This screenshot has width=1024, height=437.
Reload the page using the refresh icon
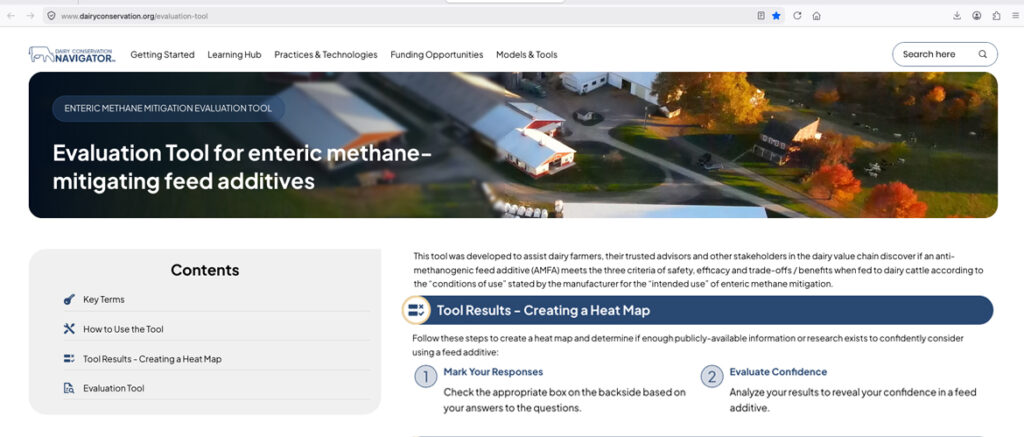tap(797, 16)
